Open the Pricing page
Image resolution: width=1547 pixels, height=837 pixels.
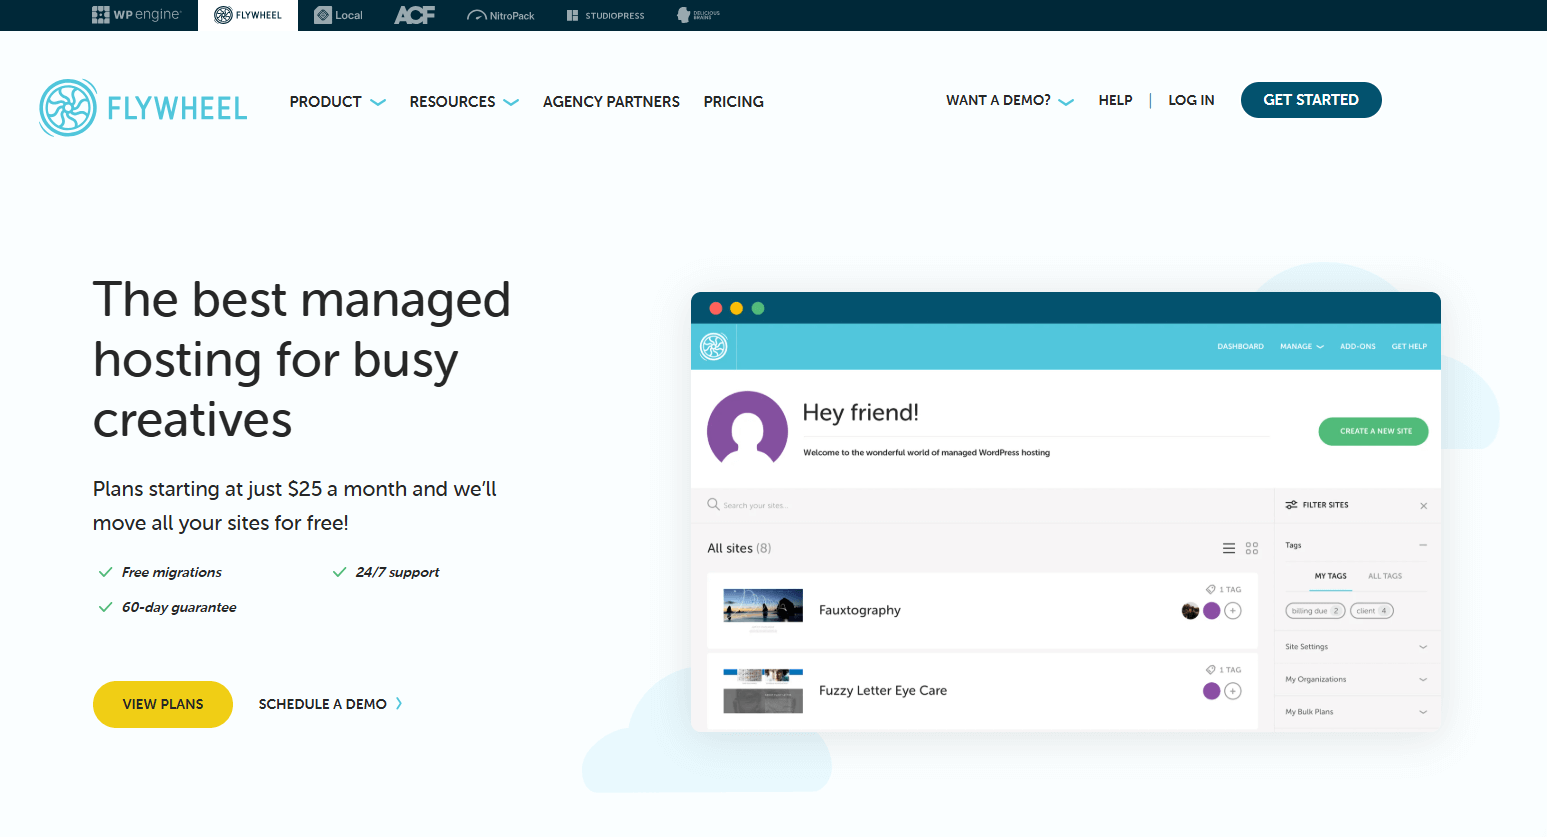[733, 102]
